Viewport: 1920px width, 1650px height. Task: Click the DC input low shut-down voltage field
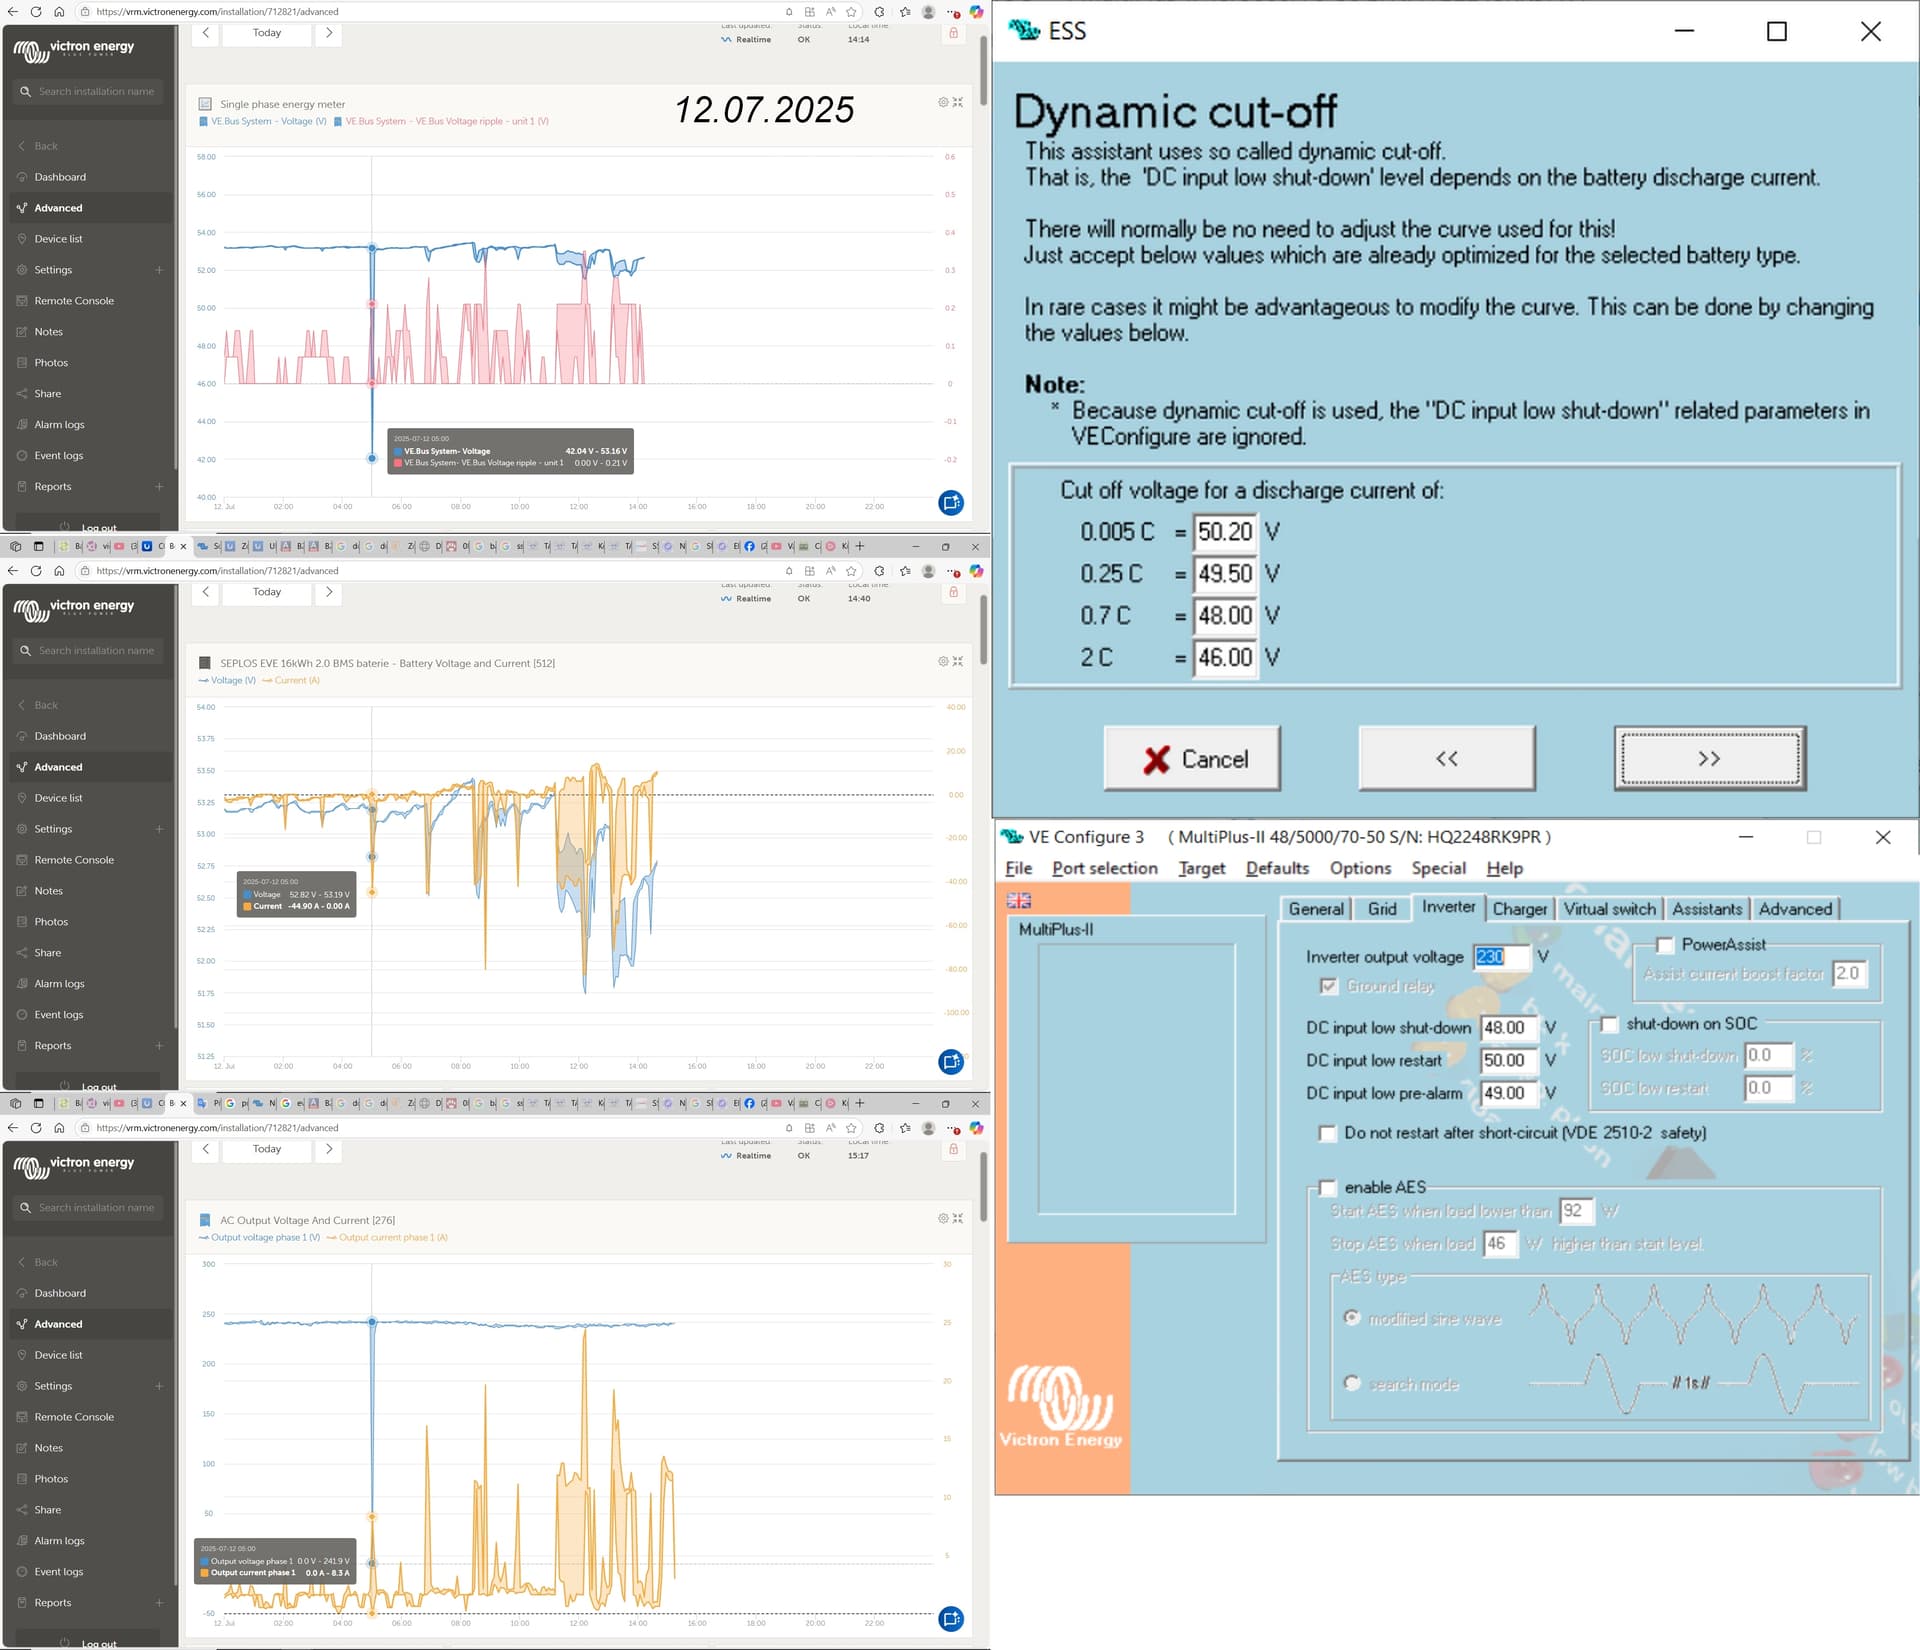pyautogui.click(x=1508, y=1028)
